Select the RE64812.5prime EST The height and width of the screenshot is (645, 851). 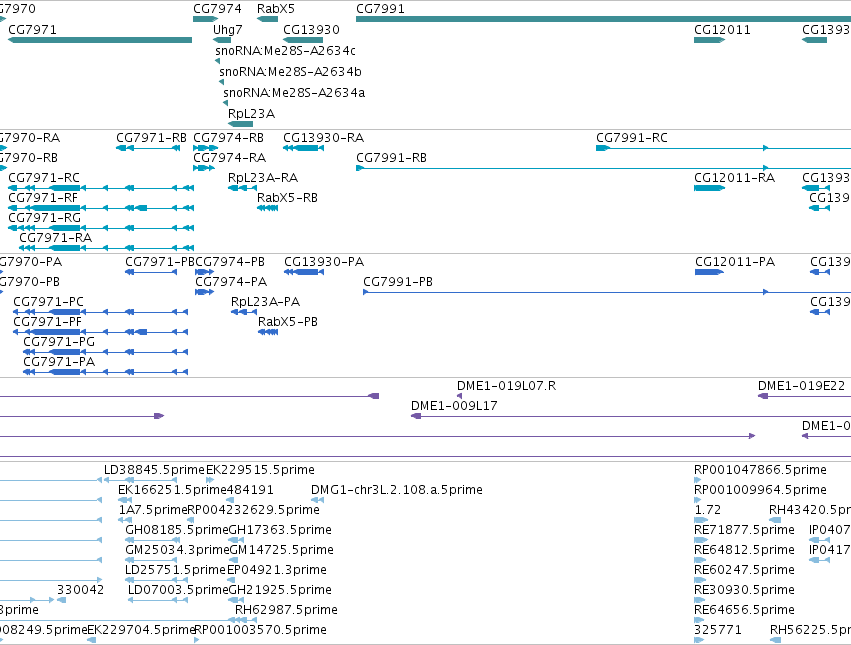pyautogui.click(x=701, y=560)
